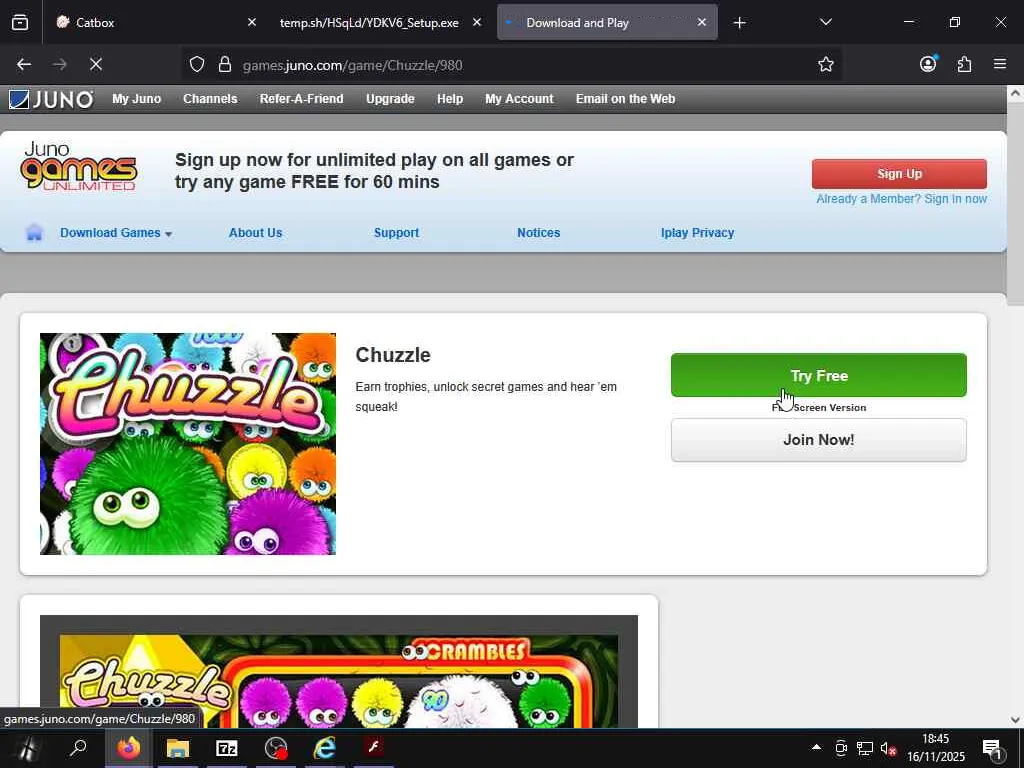Open the tracking protection shield icon
The image size is (1024, 768).
click(197, 65)
